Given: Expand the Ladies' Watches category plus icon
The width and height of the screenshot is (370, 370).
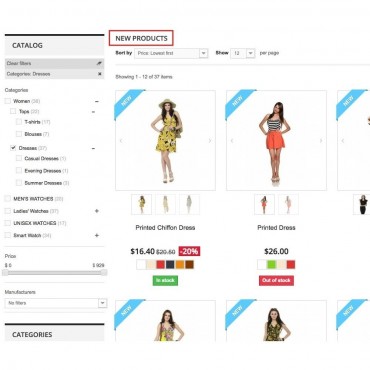Looking at the screenshot, I should pos(97,211).
